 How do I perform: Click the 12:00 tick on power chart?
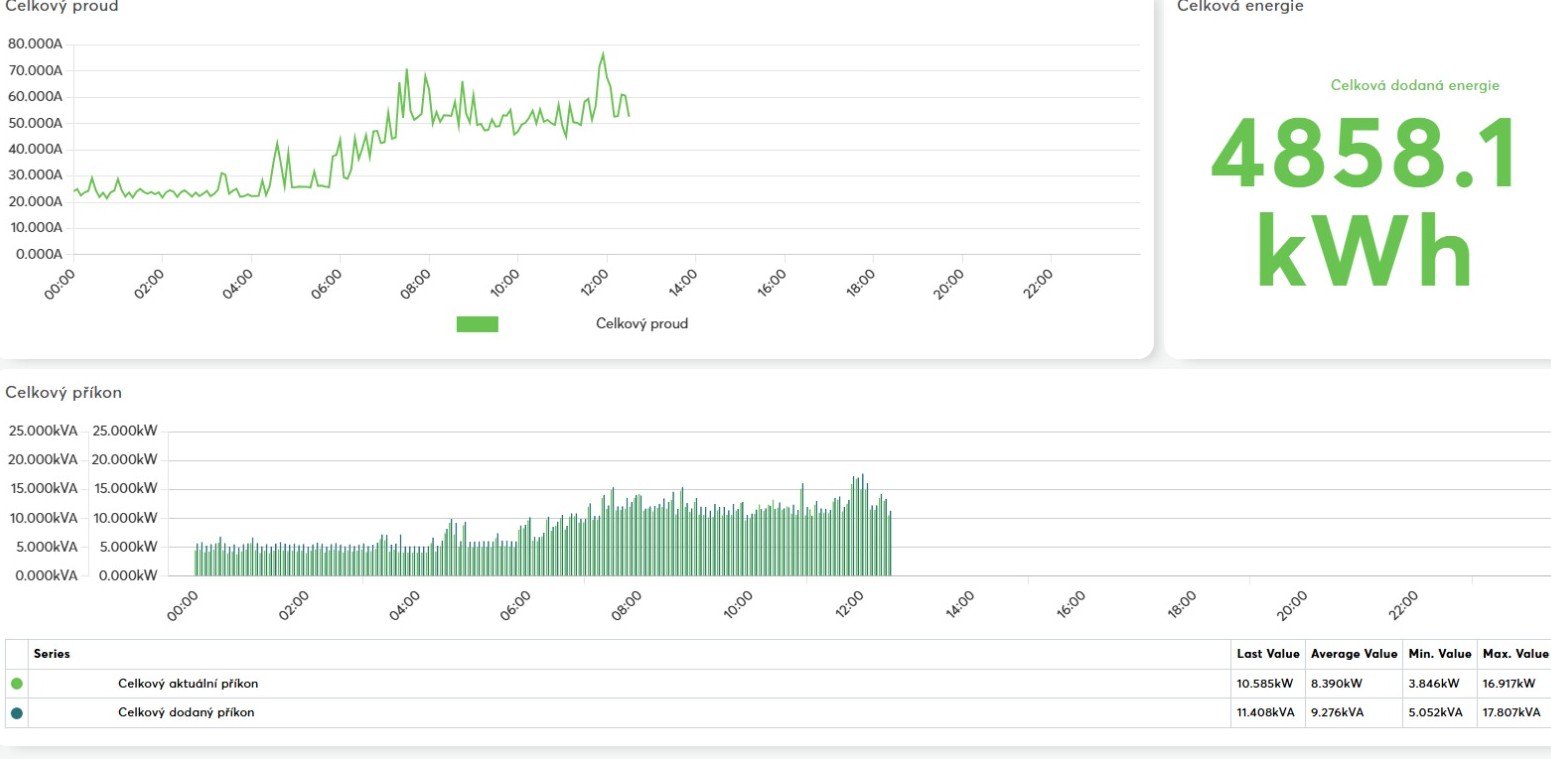pyautogui.click(x=848, y=604)
